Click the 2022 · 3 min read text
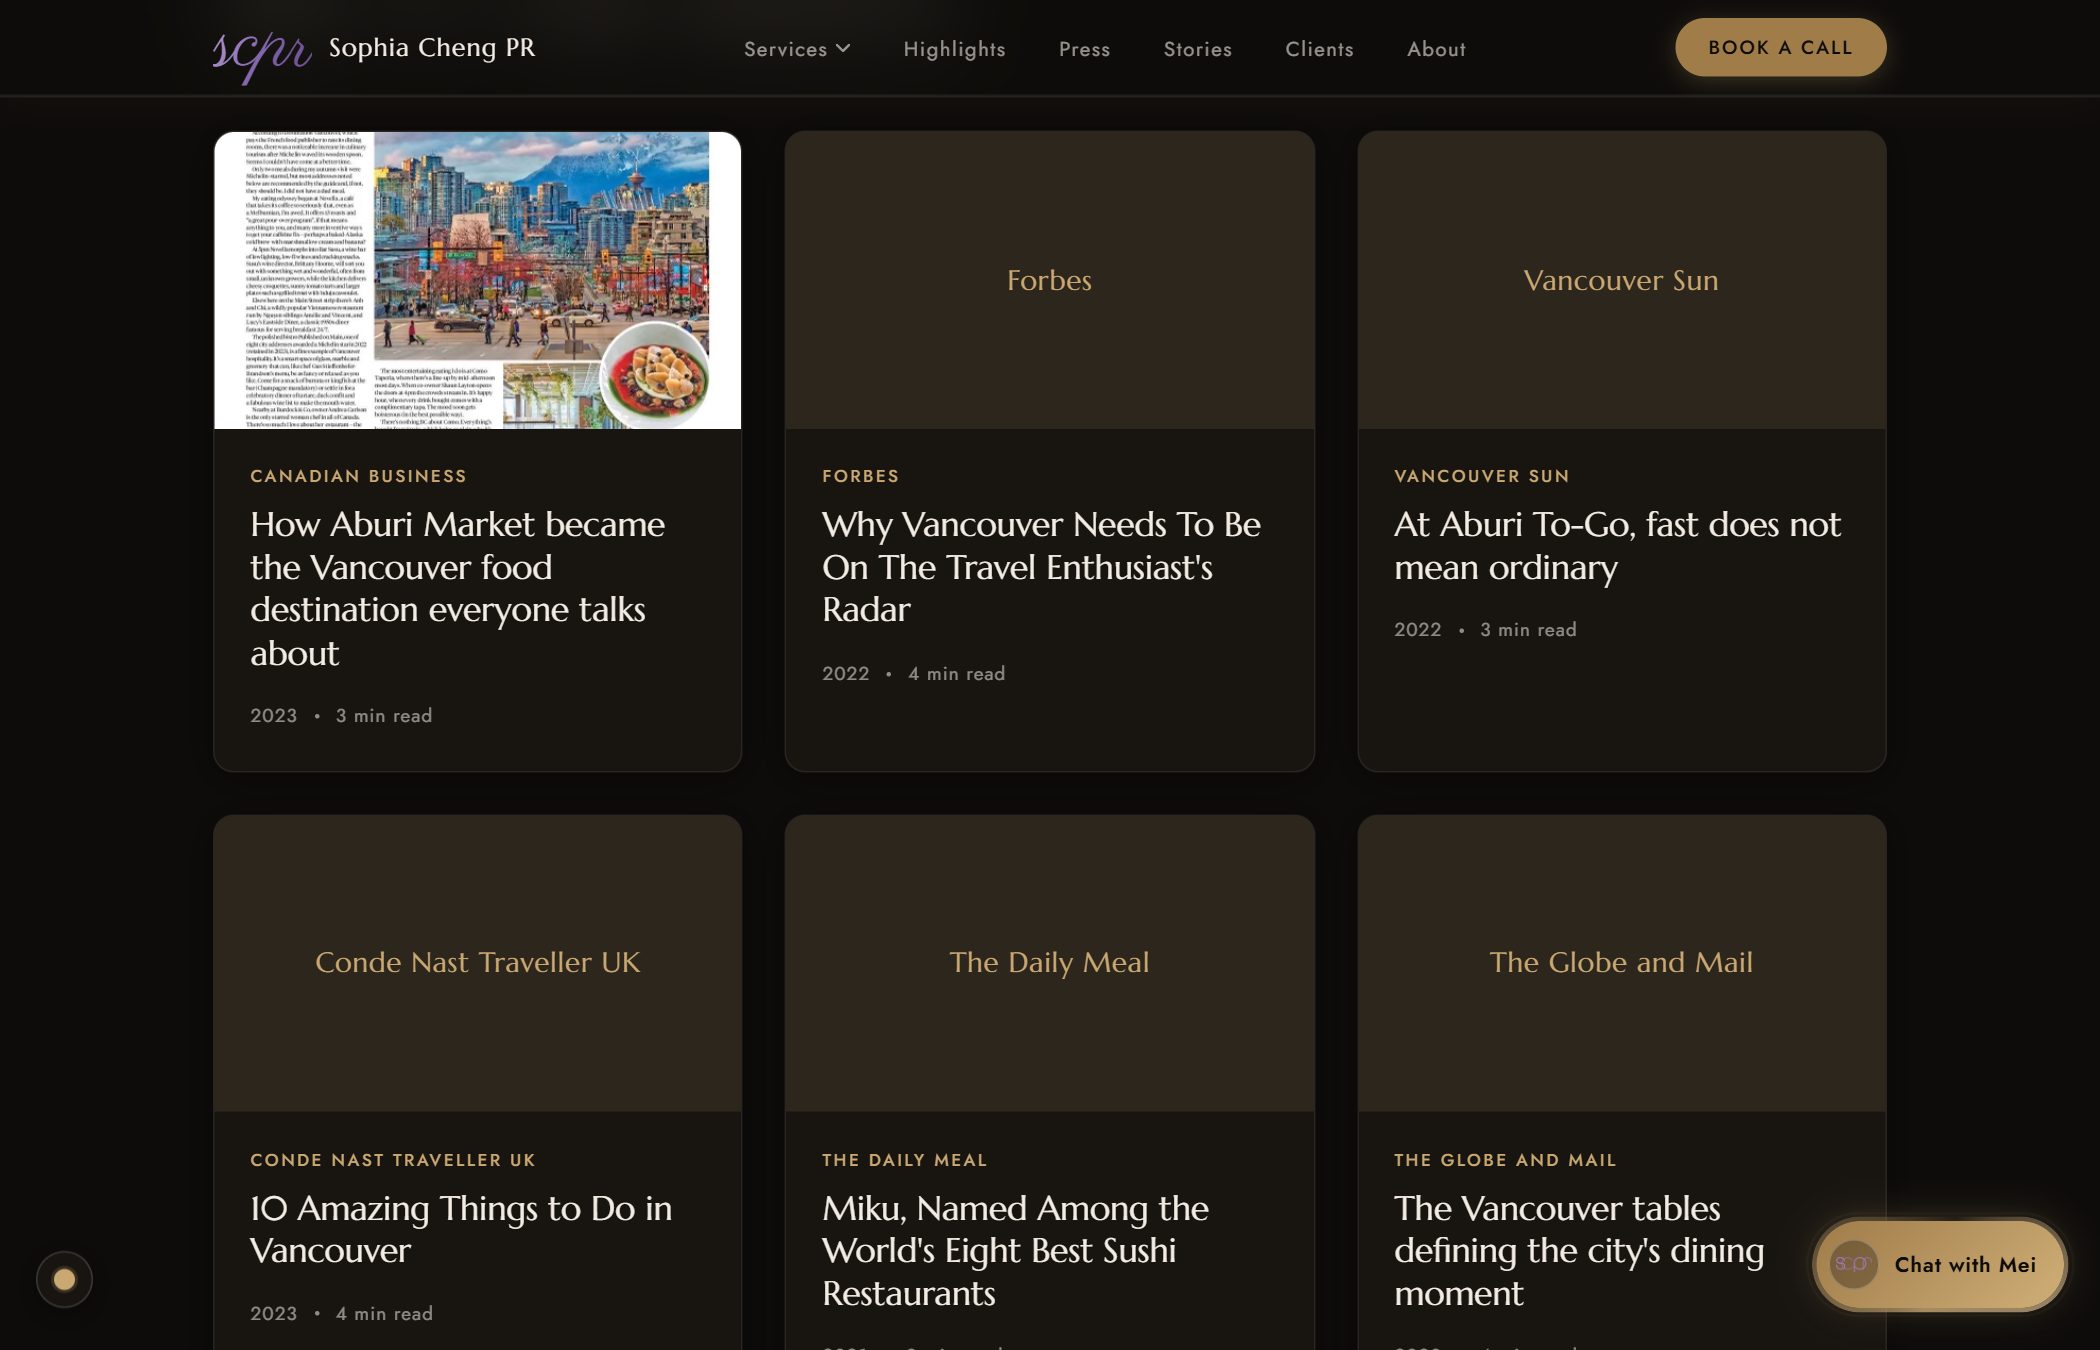The width and height of the screenshot is (2100, 1350). pos(1485,630)
